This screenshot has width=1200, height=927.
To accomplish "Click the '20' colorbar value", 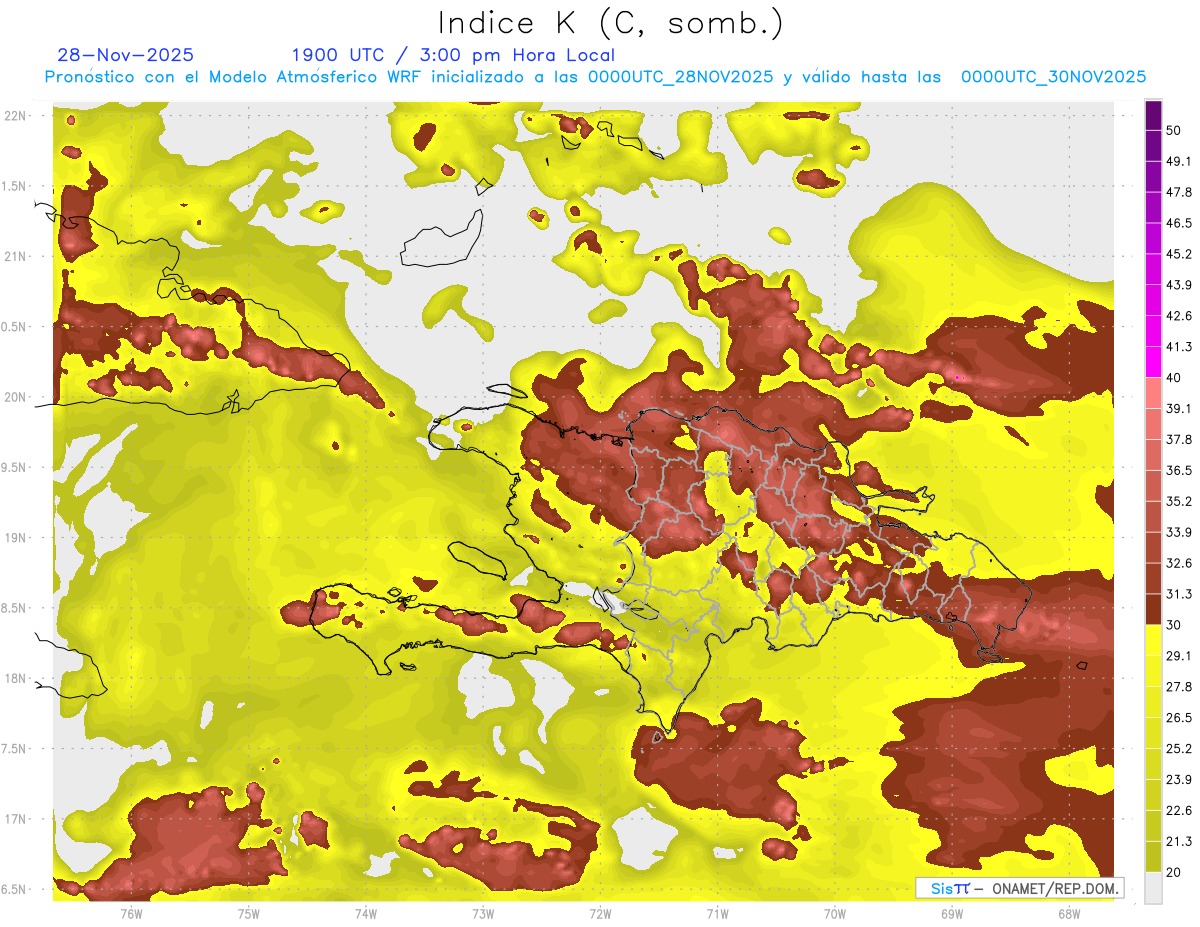I will [x=1174, y=871].
